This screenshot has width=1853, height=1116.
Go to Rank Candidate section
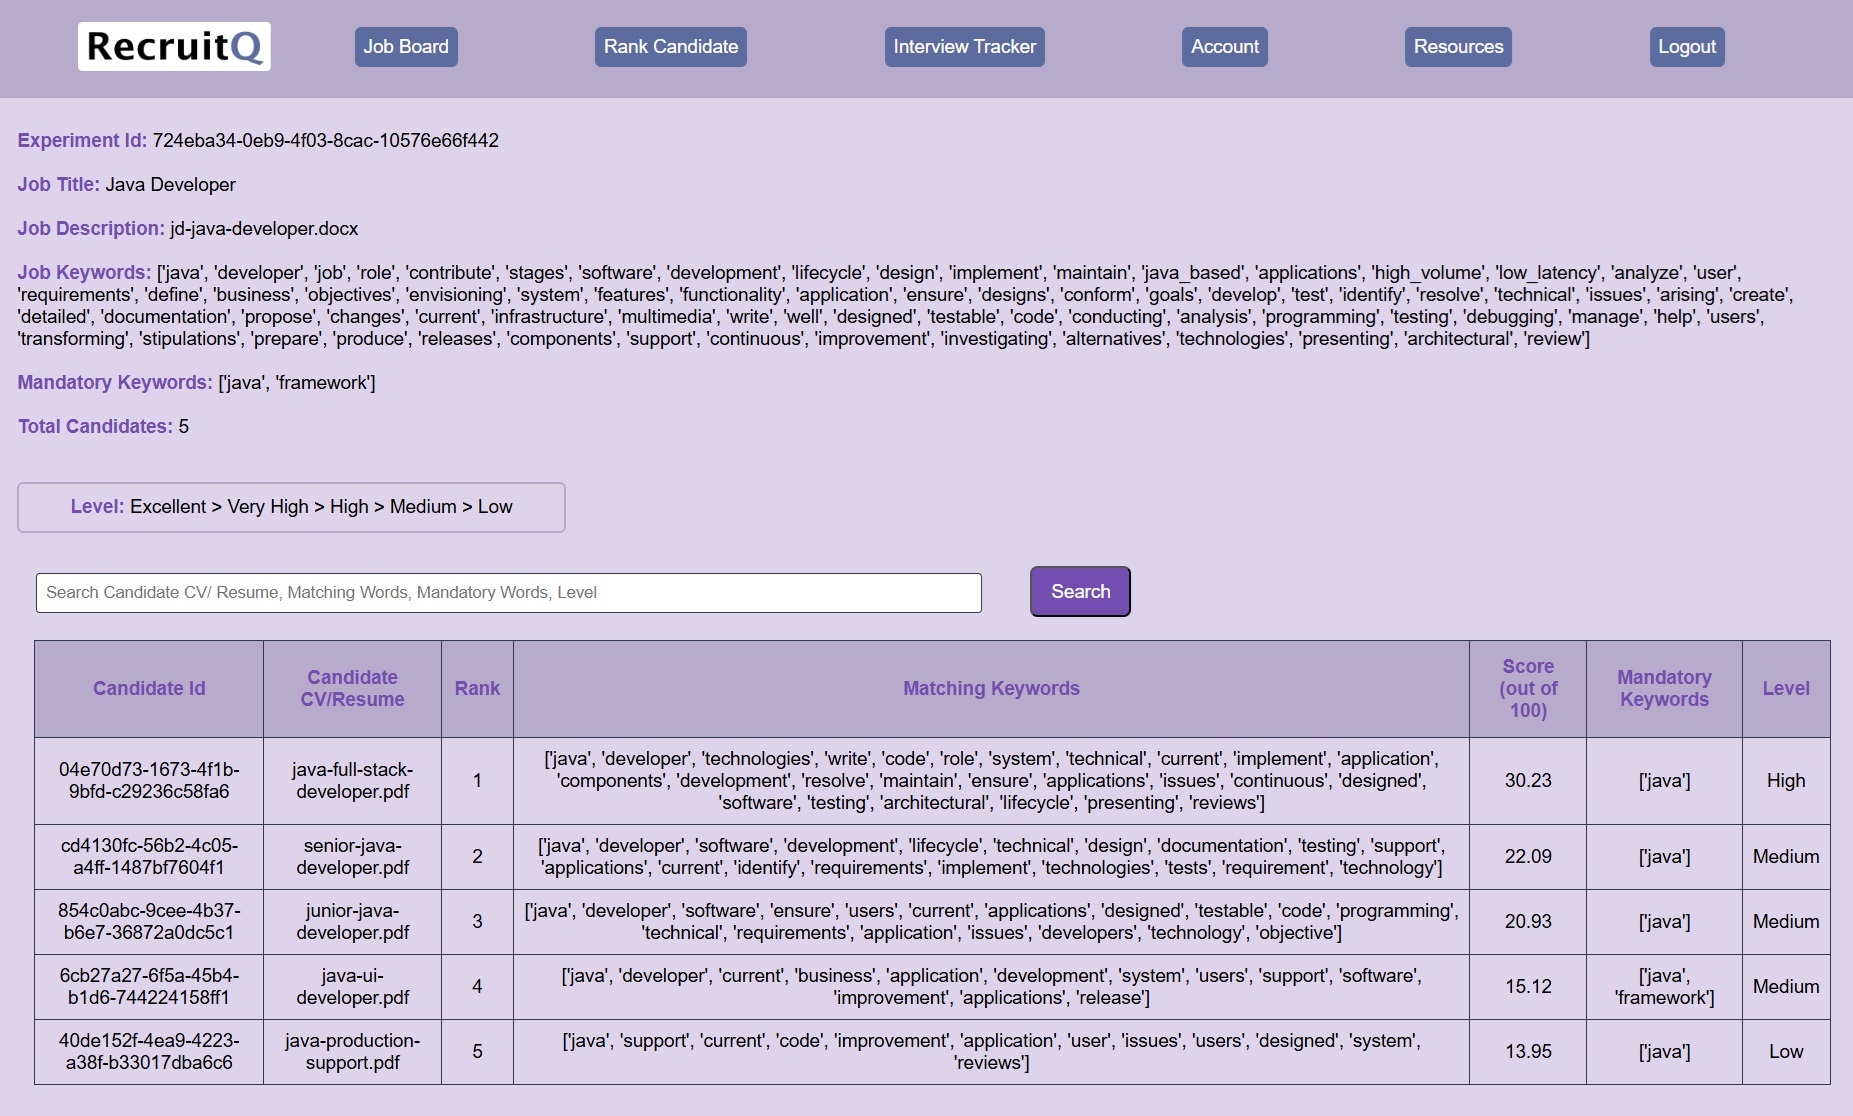(670, 46)
